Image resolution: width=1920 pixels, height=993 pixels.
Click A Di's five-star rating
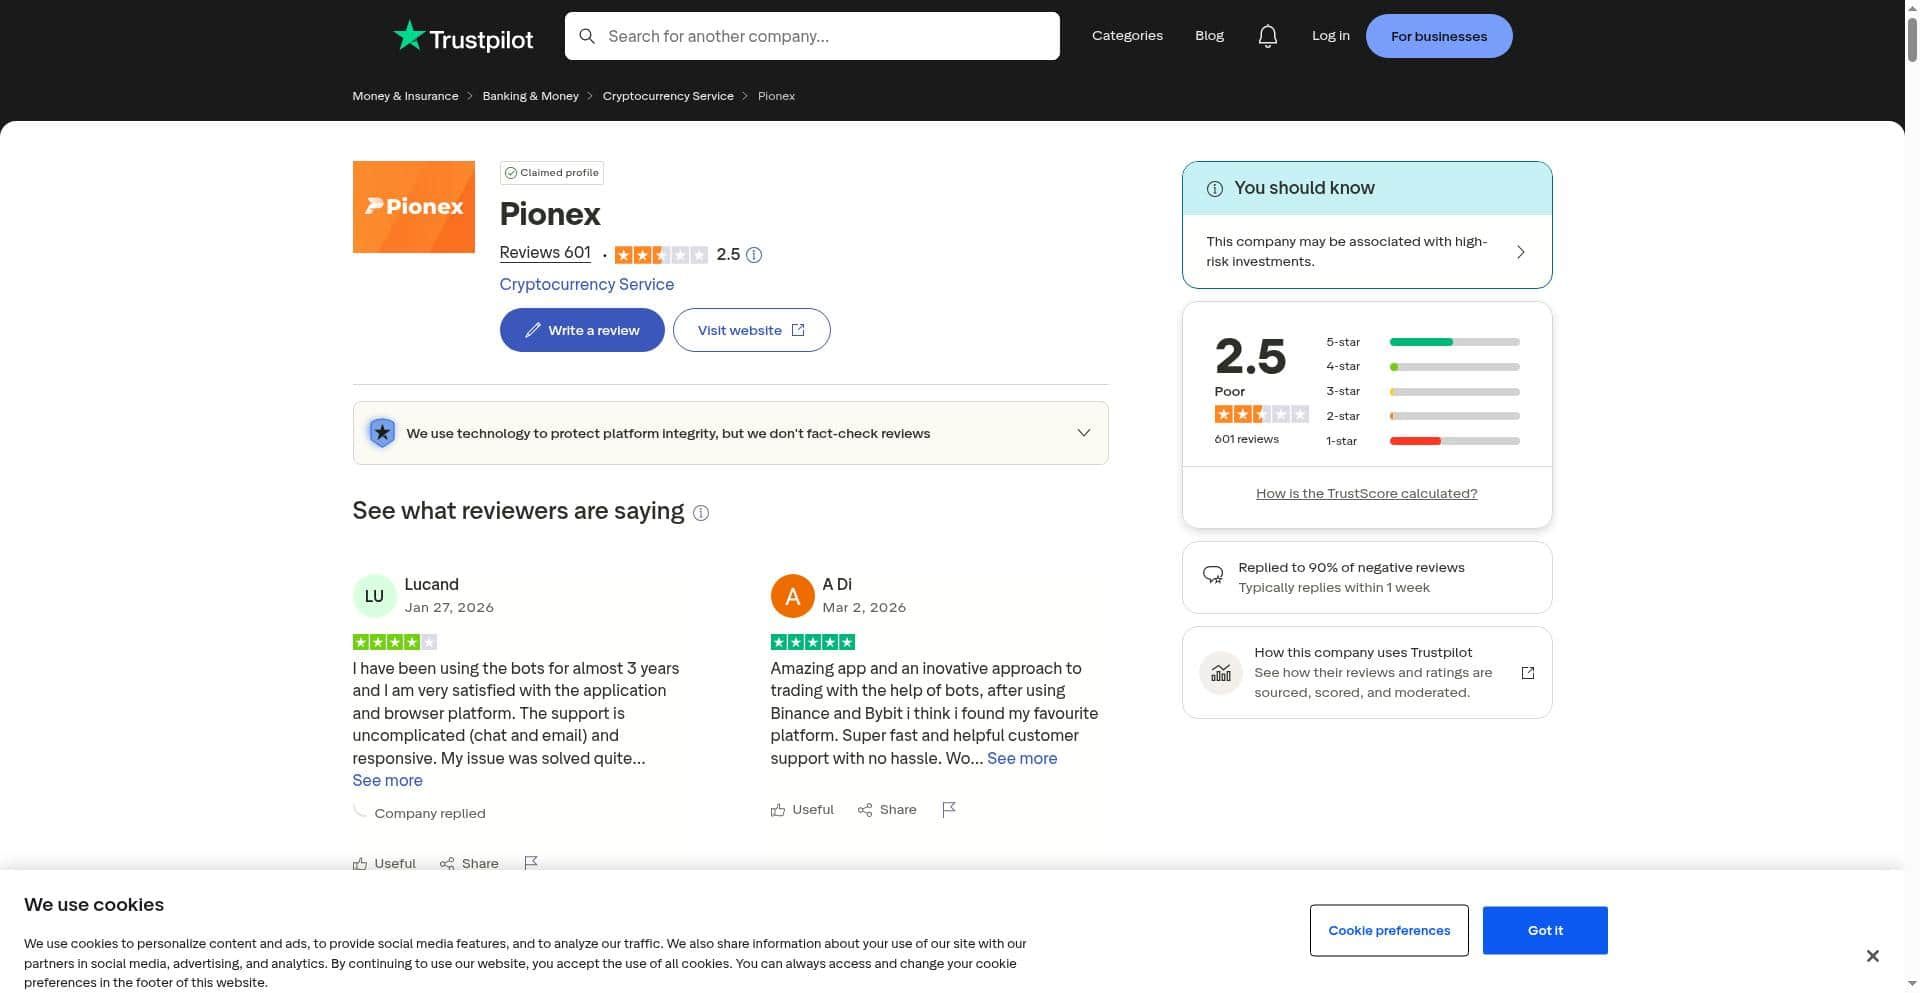(x=812, y=642)
